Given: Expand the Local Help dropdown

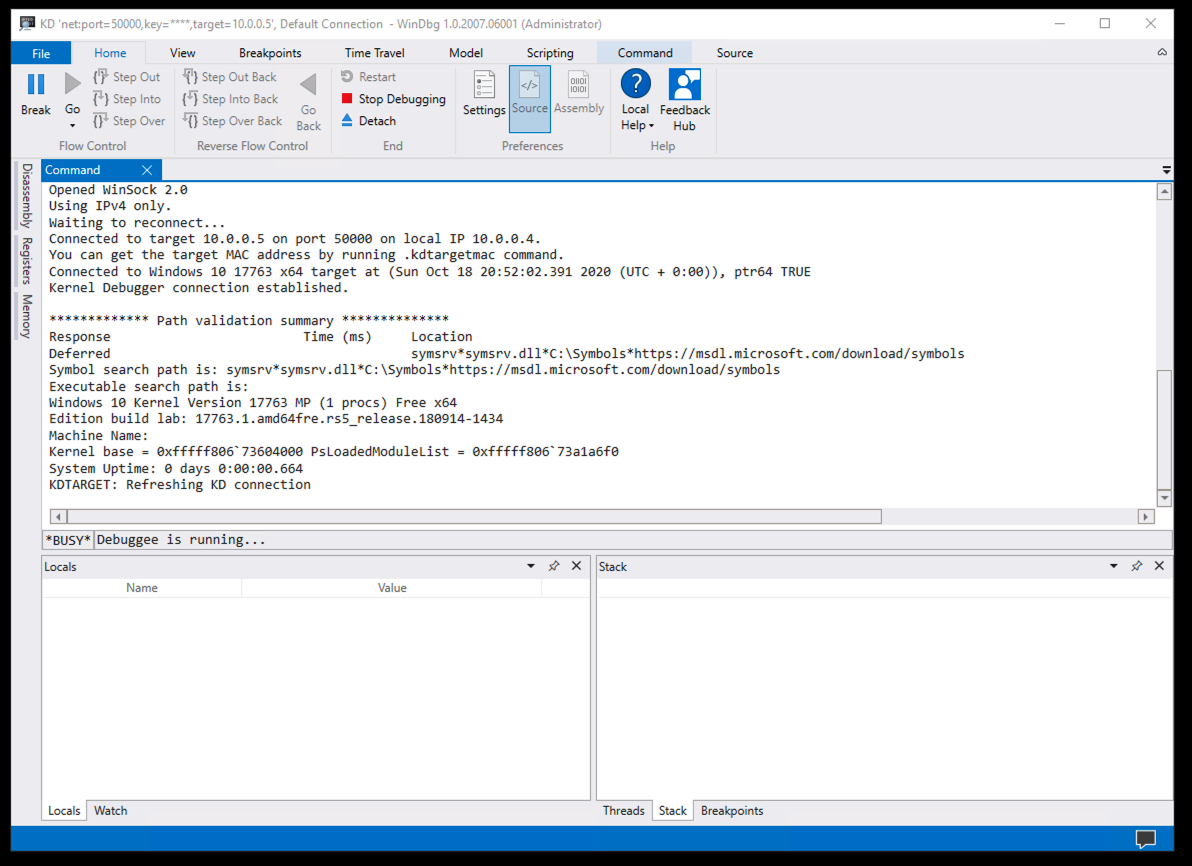Looking at the screenshot, I should 651,126.
